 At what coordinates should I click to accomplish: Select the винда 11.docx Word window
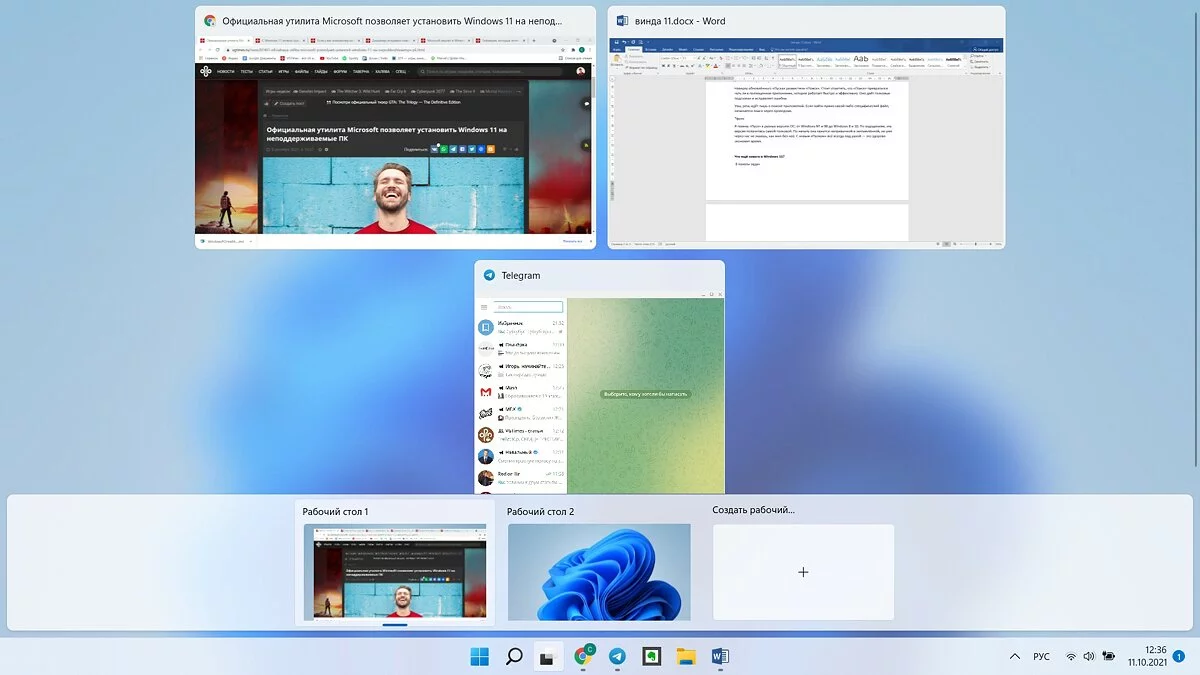click(806, 140)
